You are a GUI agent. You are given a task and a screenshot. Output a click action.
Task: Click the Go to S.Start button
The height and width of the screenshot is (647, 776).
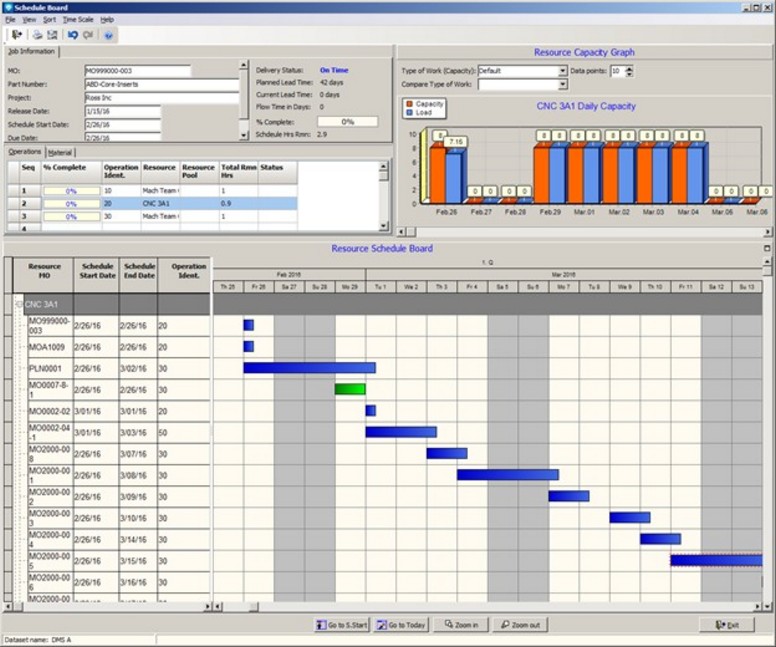[x=342, y=625]
